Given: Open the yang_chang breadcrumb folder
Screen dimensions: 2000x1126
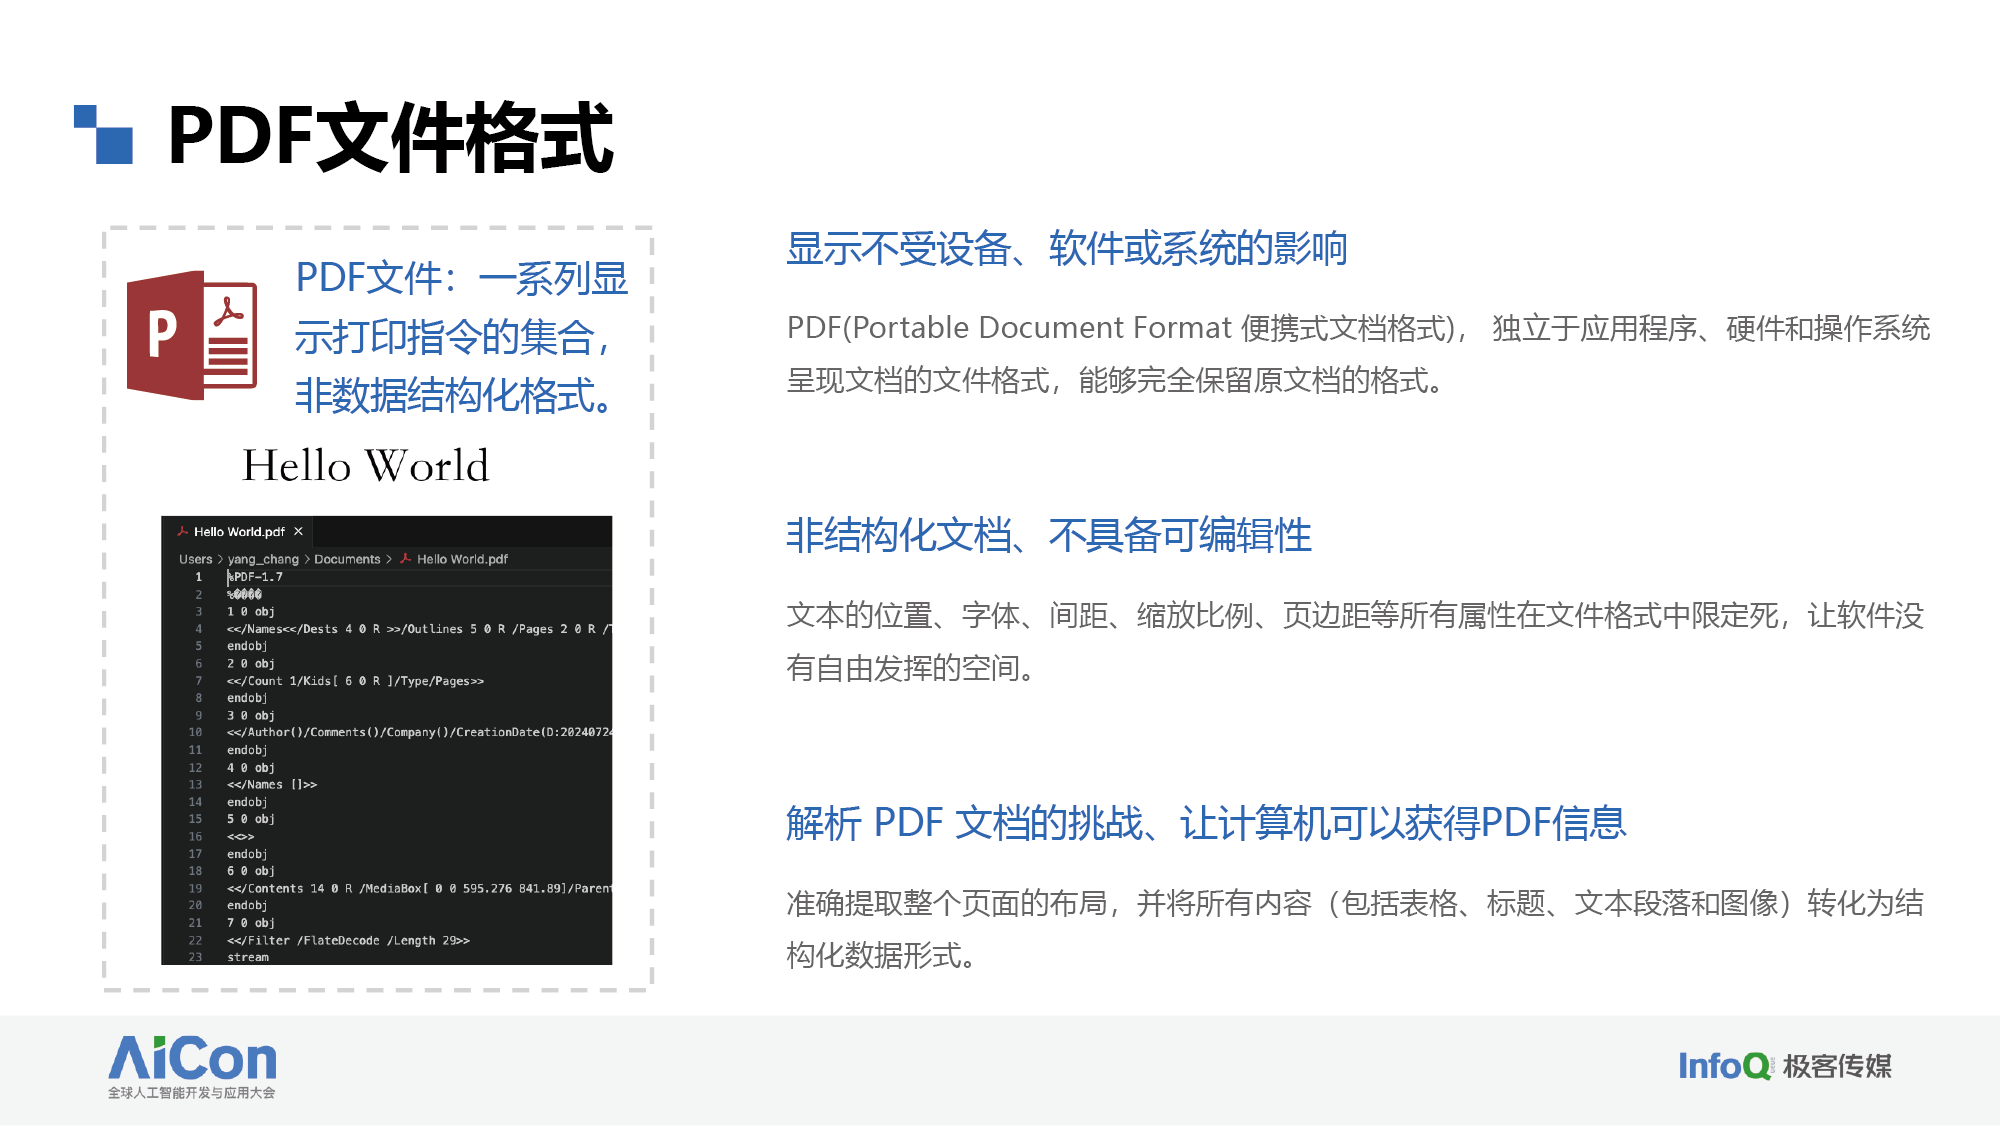Looking at the screenshot, I should pos(263,559).
